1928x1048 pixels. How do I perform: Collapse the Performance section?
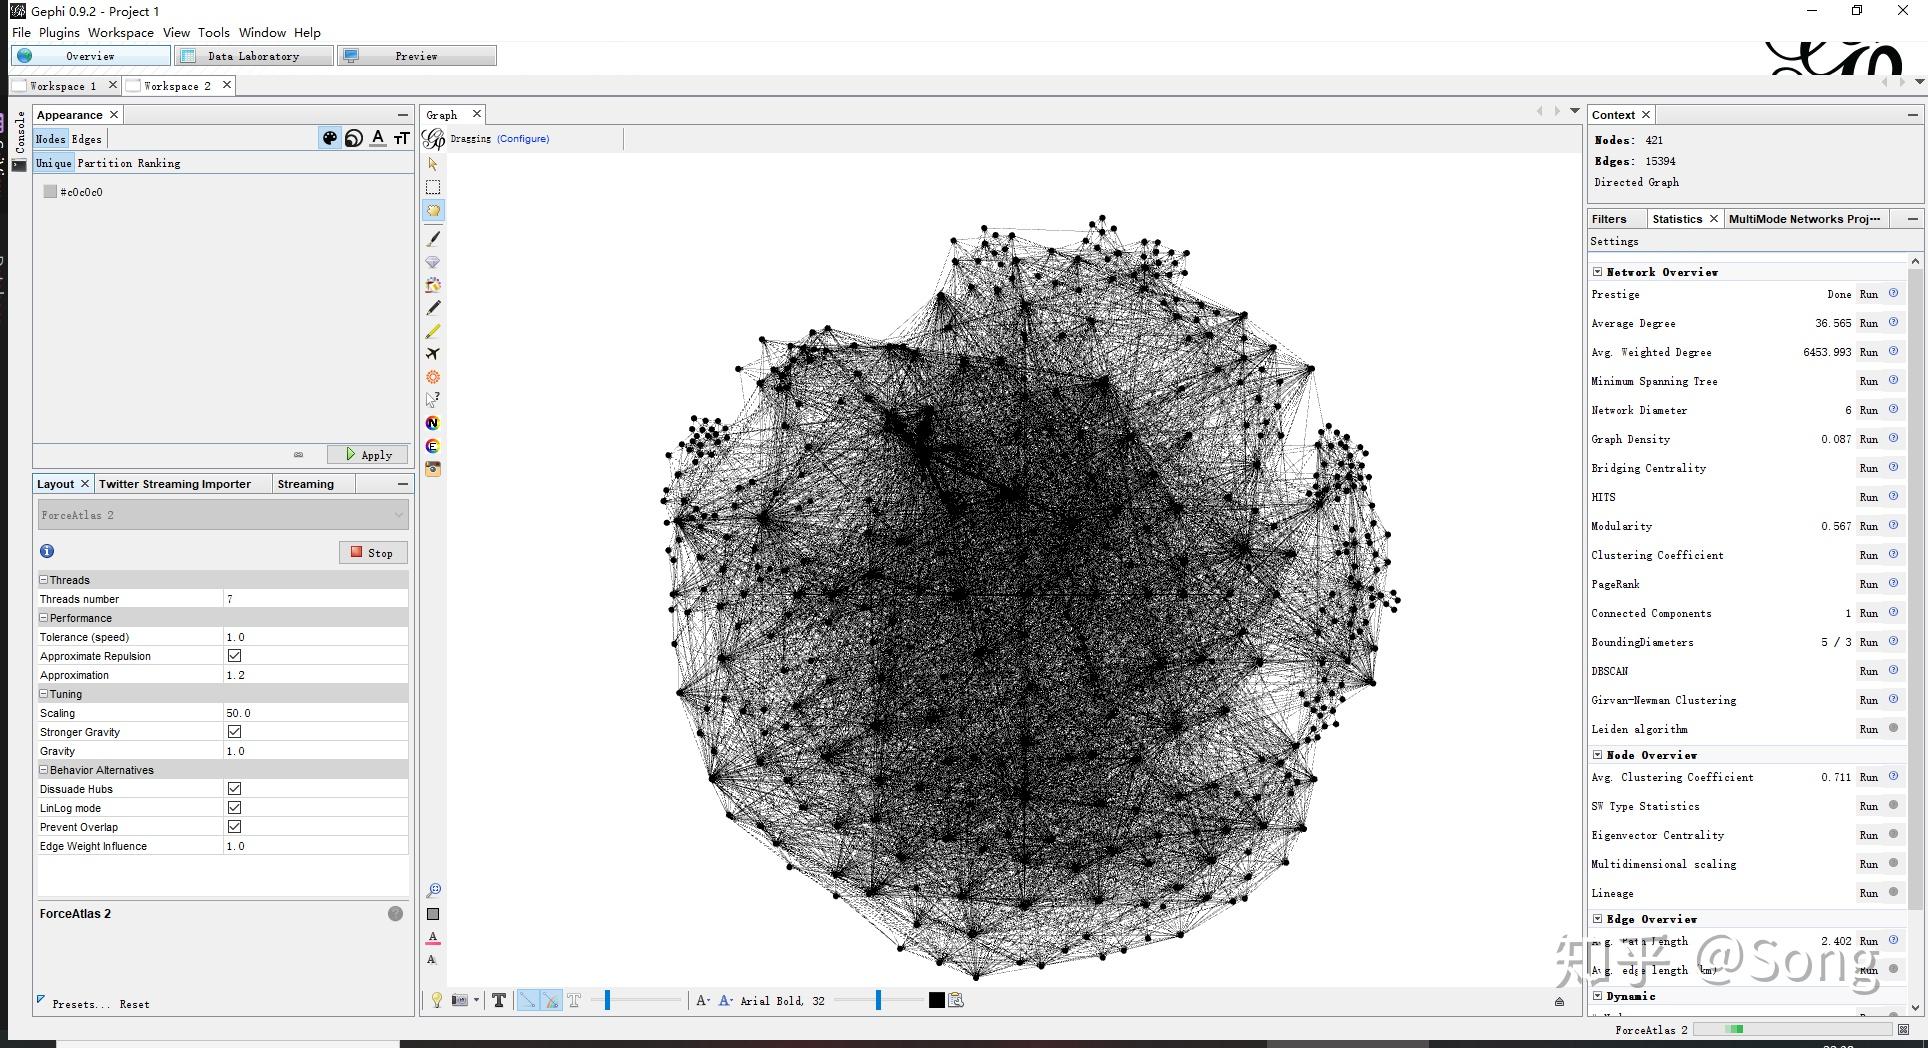pyautogui.click(x=44, y=618)
